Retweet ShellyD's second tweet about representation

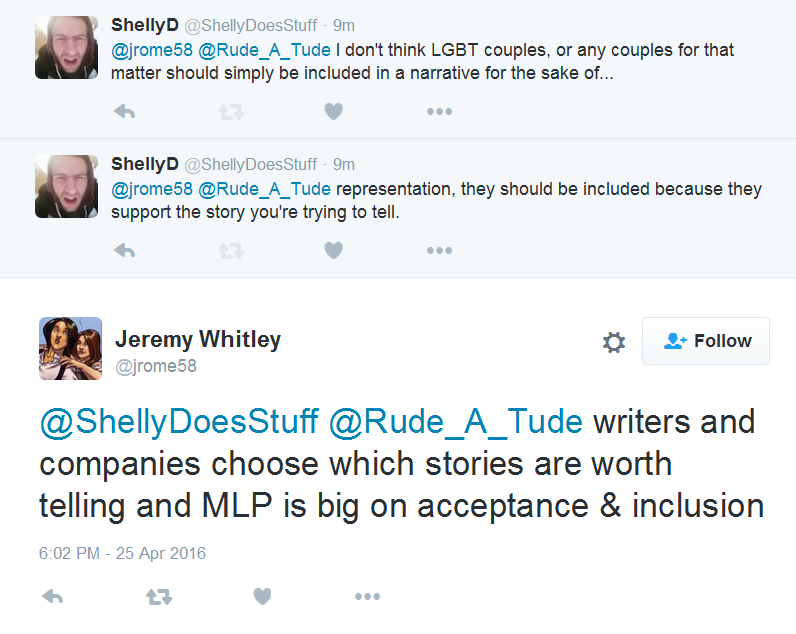pyautogui.click(x=231, y=250)
